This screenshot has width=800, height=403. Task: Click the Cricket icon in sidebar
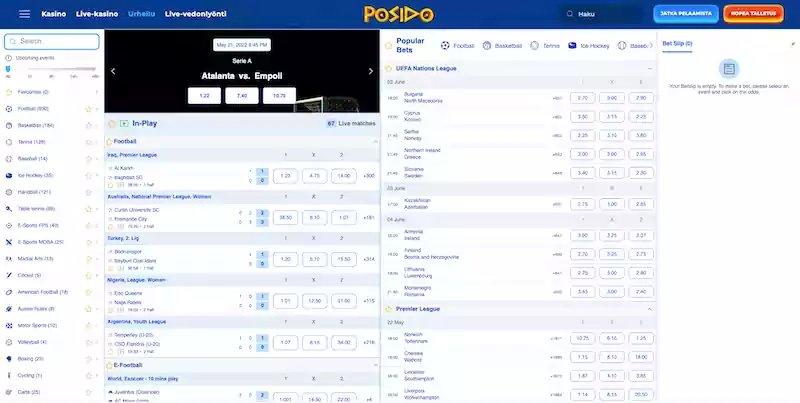click(x=9, y=275)
